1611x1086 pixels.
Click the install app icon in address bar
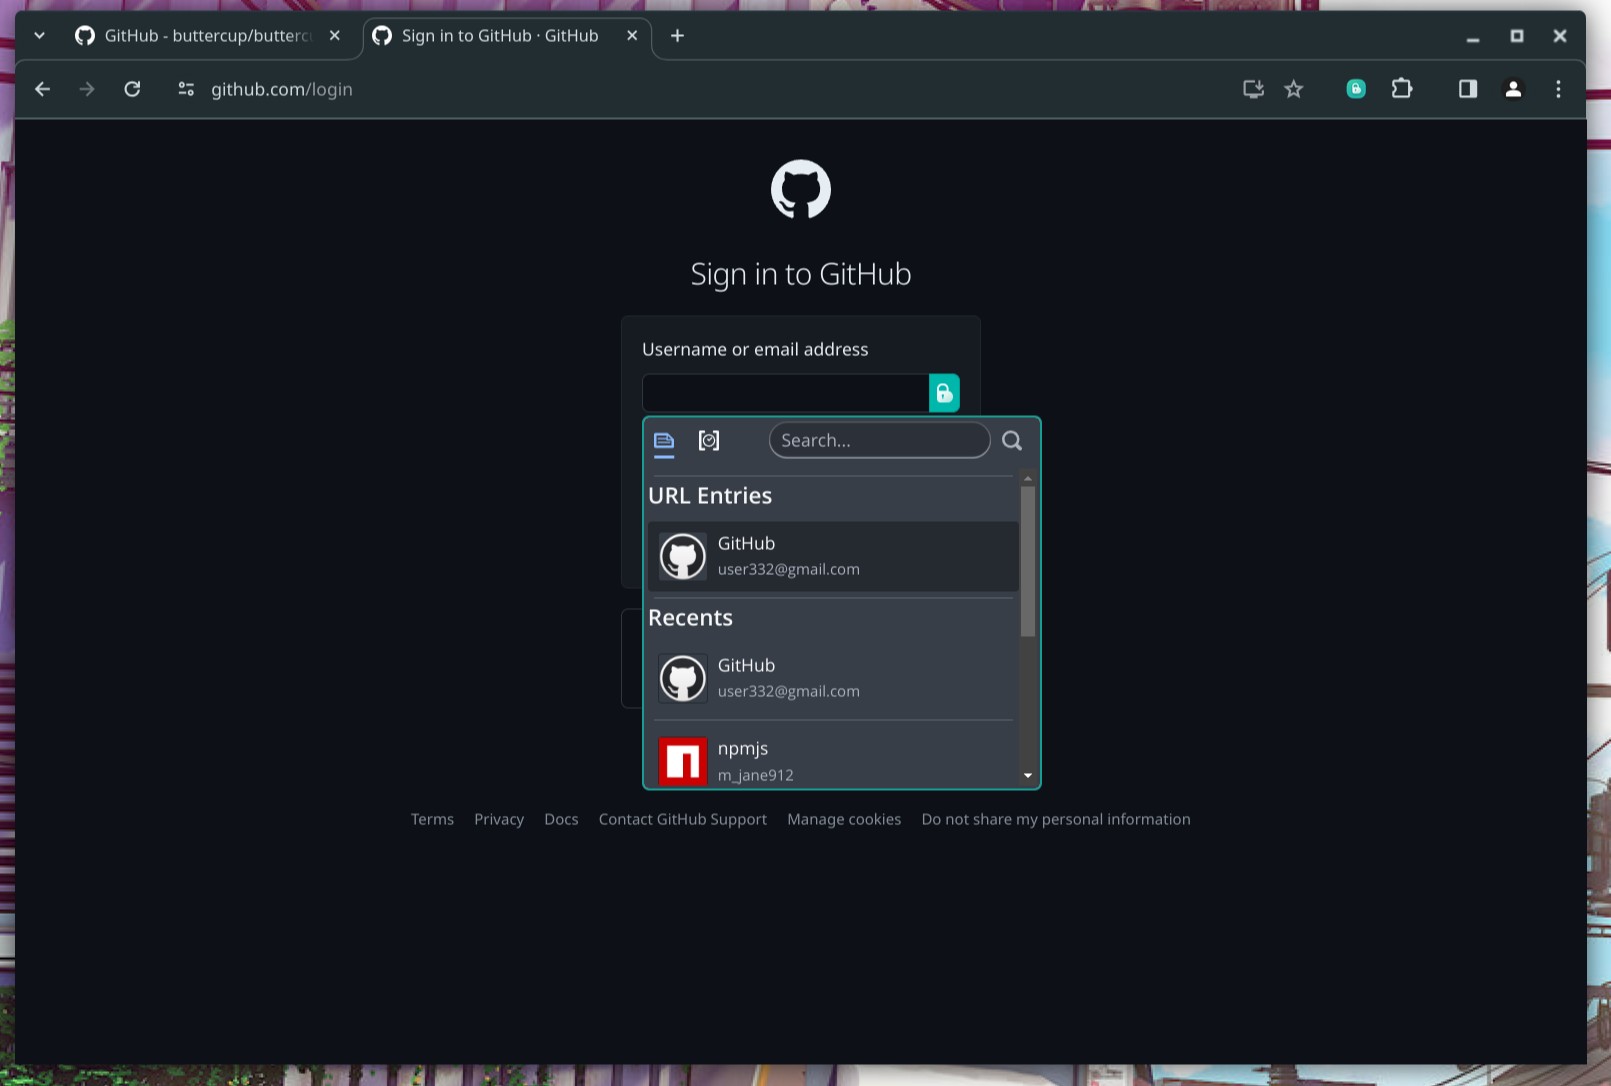pyautogui.click(x=1253, y=89)
